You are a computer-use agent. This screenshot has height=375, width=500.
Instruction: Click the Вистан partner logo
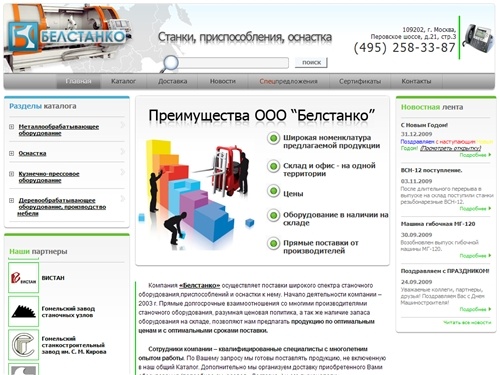pyautogui.click(x=23, y=278)
